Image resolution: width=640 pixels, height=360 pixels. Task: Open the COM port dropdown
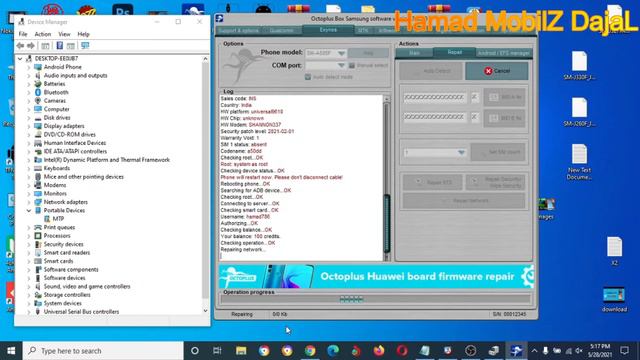[341, 65]
